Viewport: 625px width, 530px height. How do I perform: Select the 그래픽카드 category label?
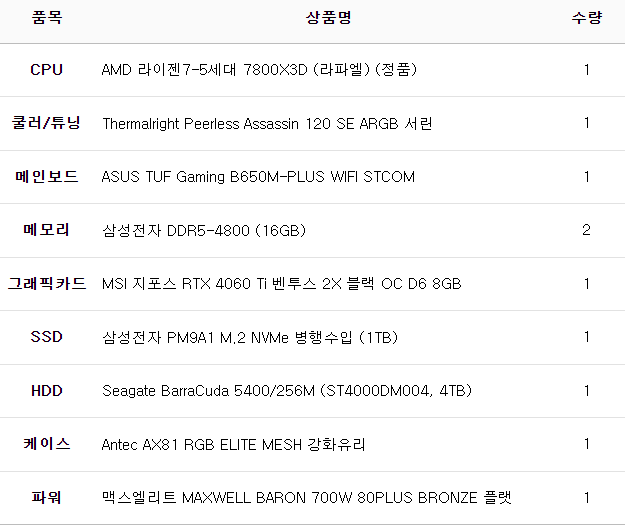pos(46,284)
